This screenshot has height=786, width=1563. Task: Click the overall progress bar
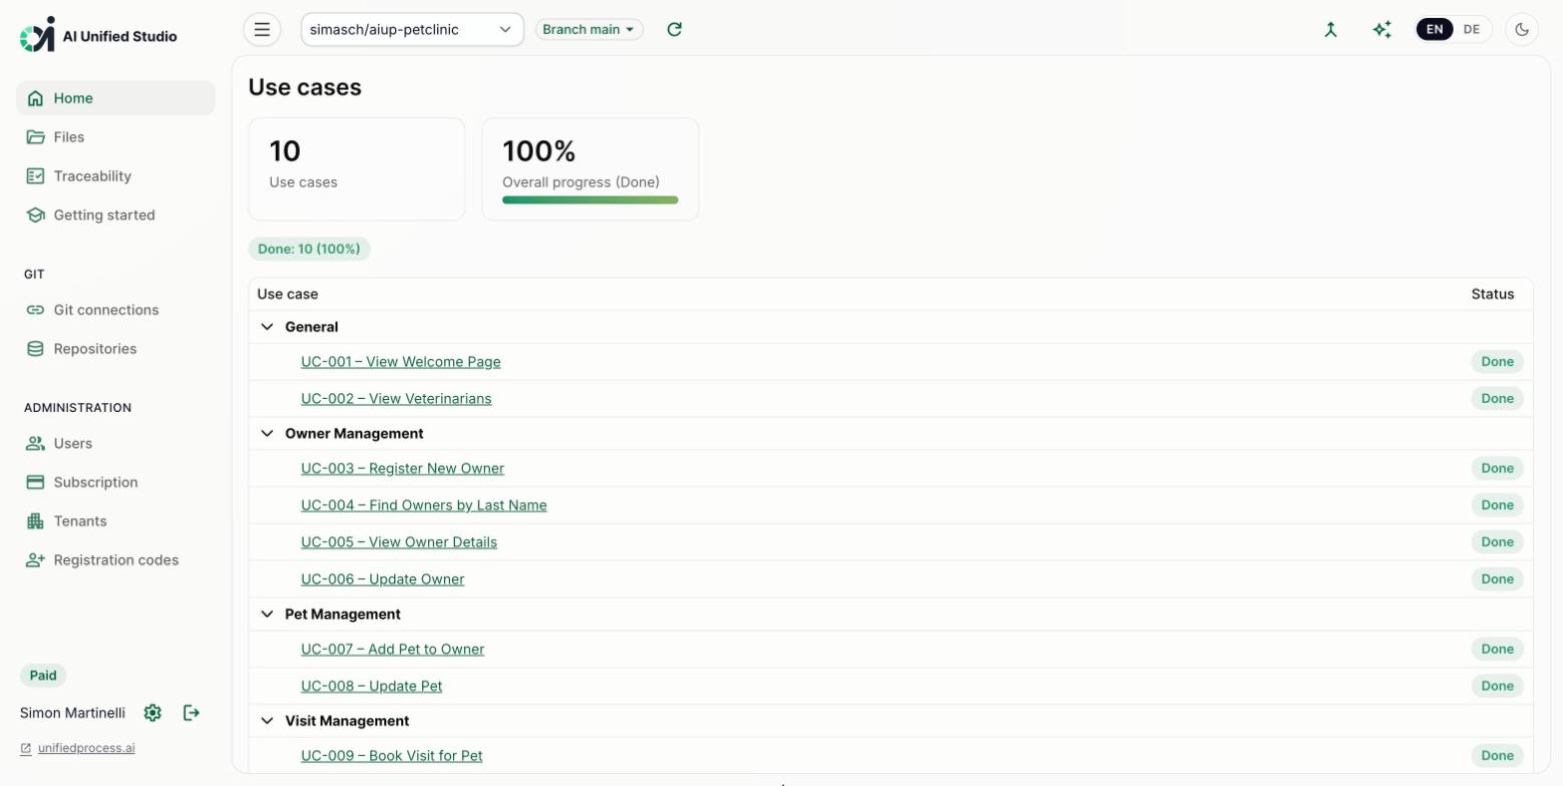590,200
